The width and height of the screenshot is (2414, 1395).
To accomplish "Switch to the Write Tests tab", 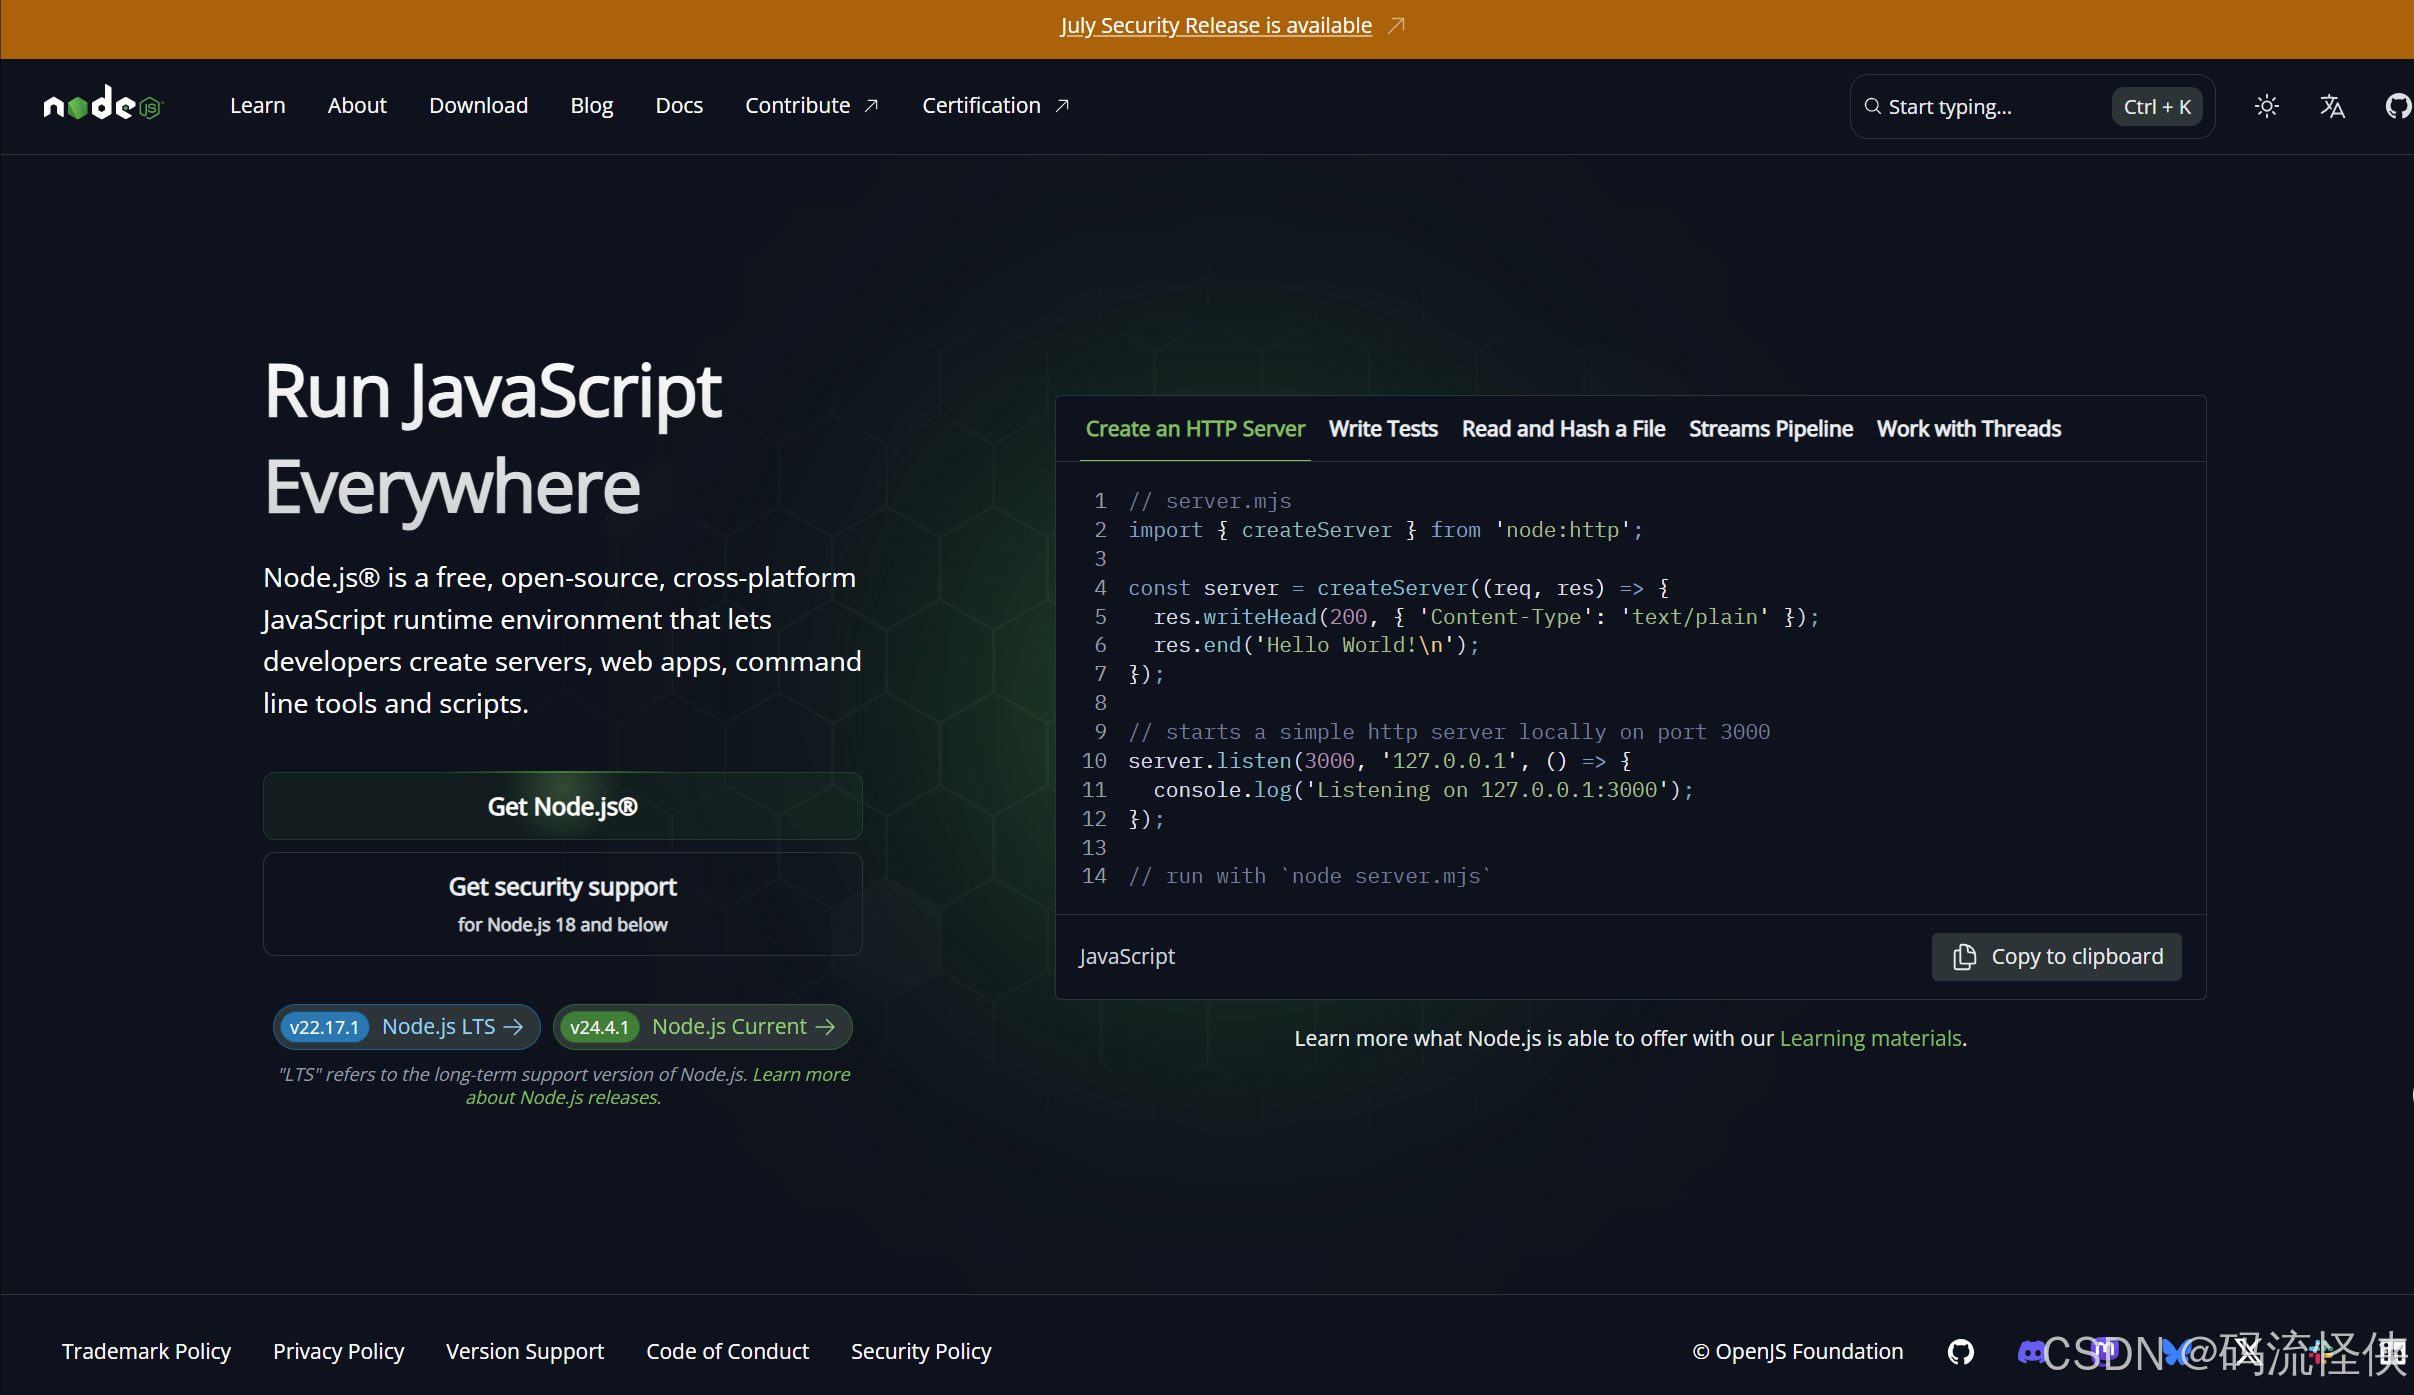I will 1382,428.
